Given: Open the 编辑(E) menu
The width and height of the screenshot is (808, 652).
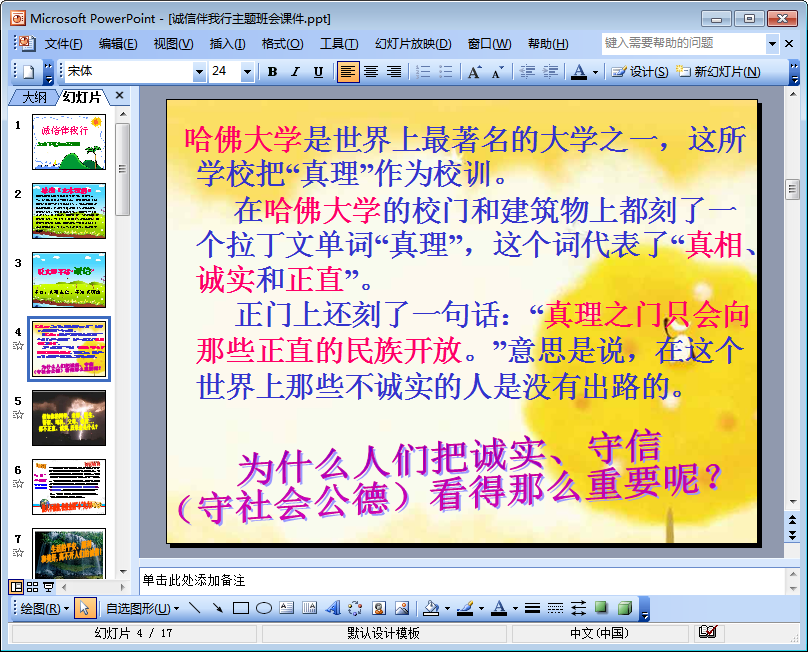Looking at the screenshot, I should [118, 44].
